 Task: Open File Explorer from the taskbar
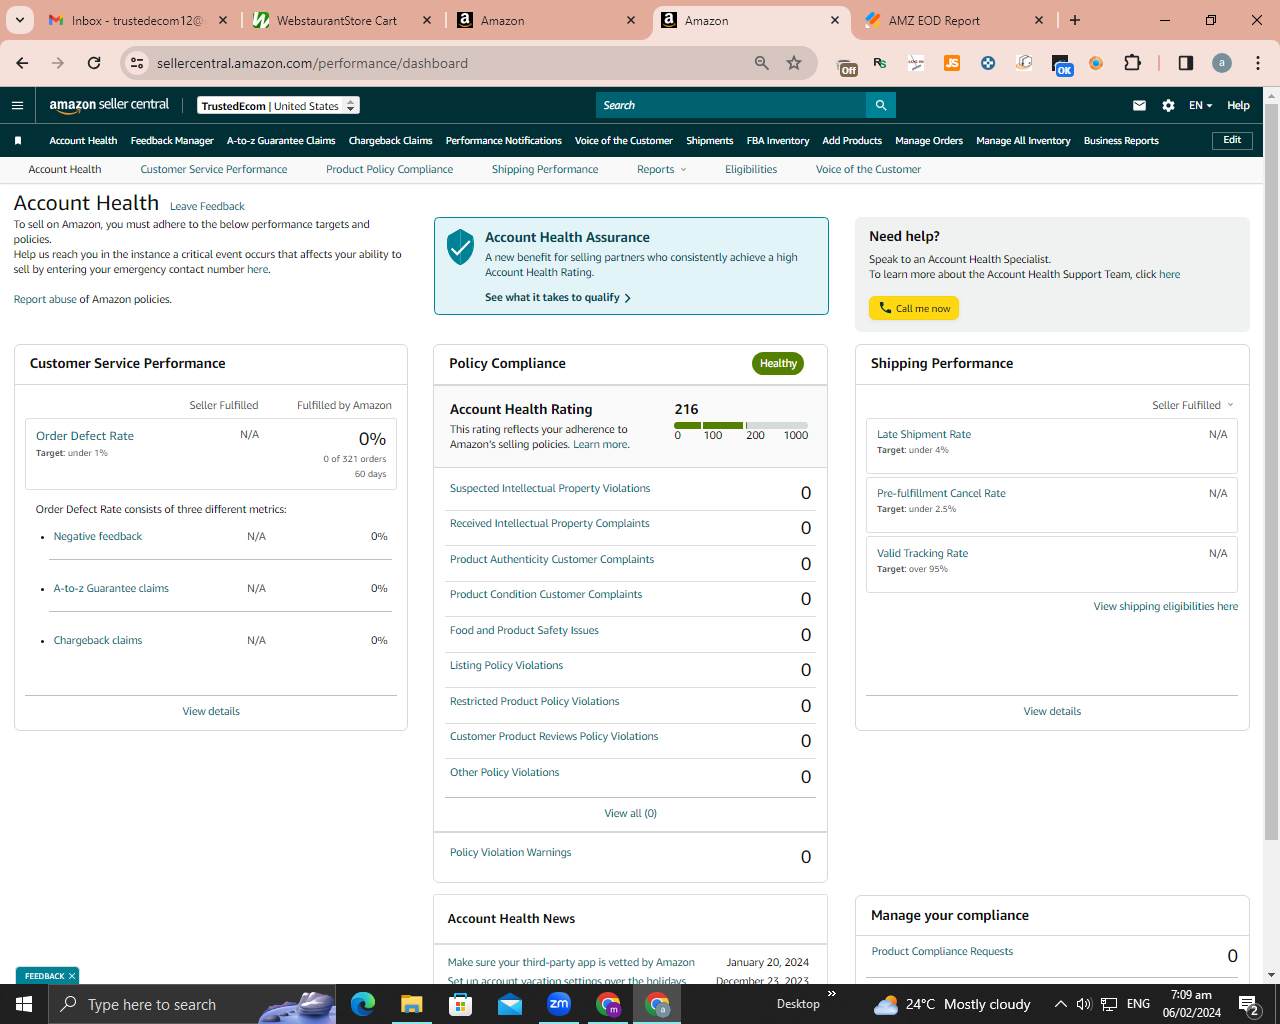(x=412, y=1004)
